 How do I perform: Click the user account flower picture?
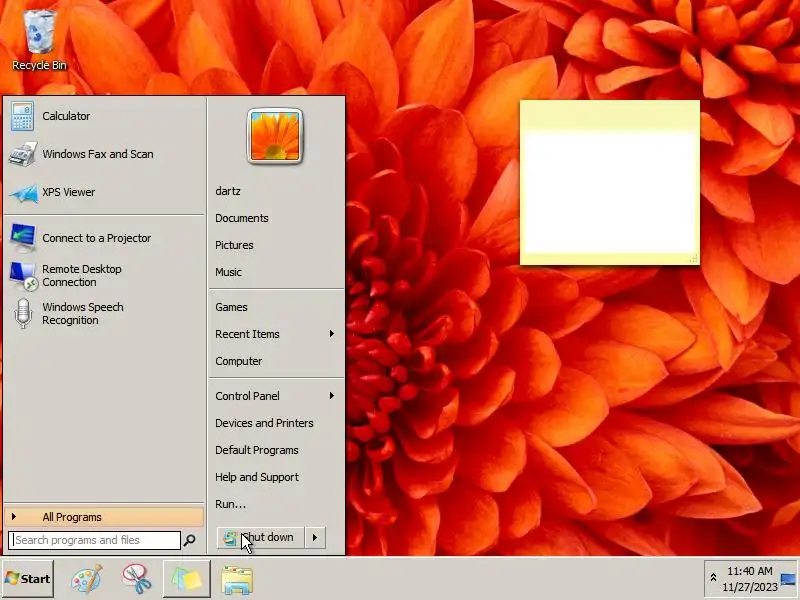tap(275, 136)
